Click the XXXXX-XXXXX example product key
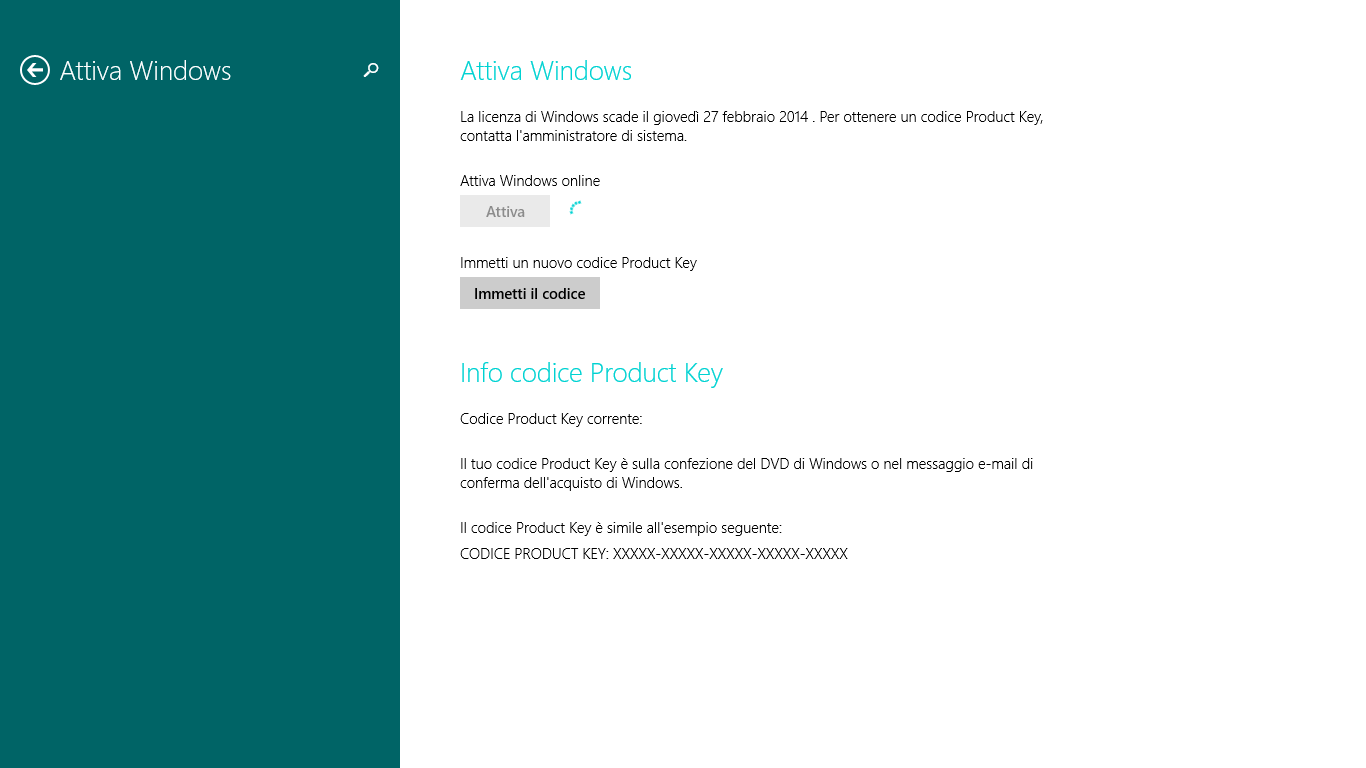 point(730,554)
